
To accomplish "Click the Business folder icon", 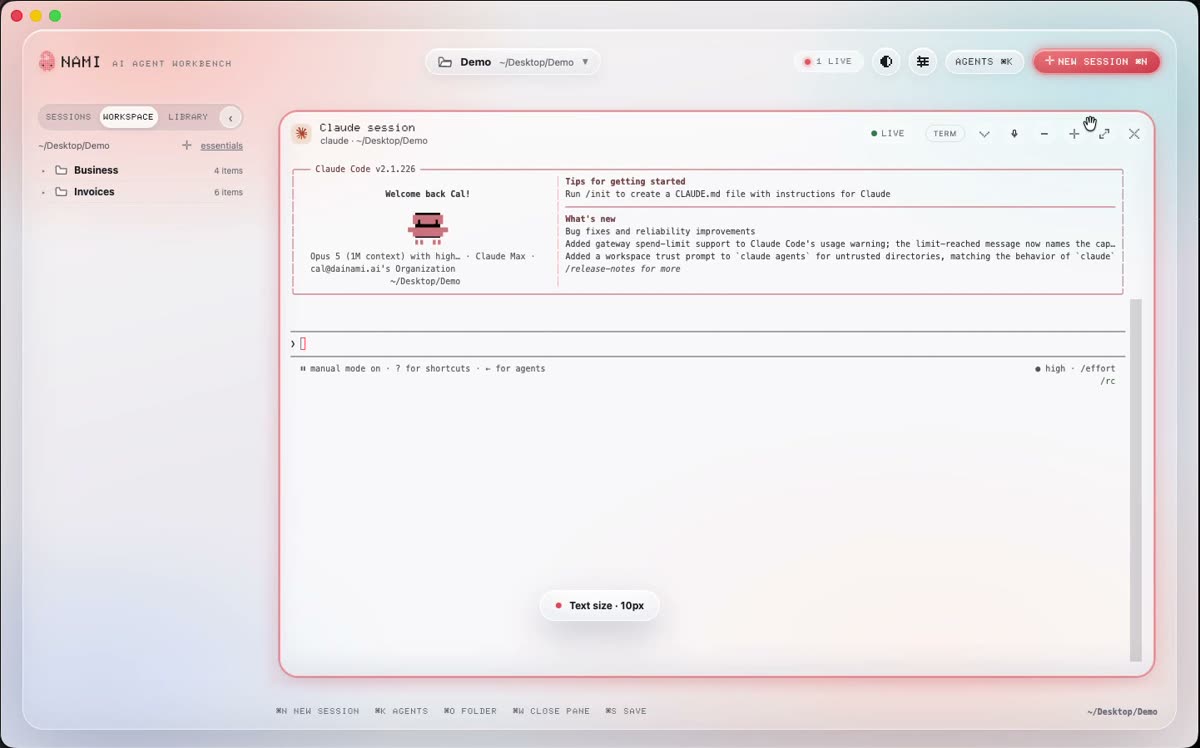I will click(x=61, y=170).
